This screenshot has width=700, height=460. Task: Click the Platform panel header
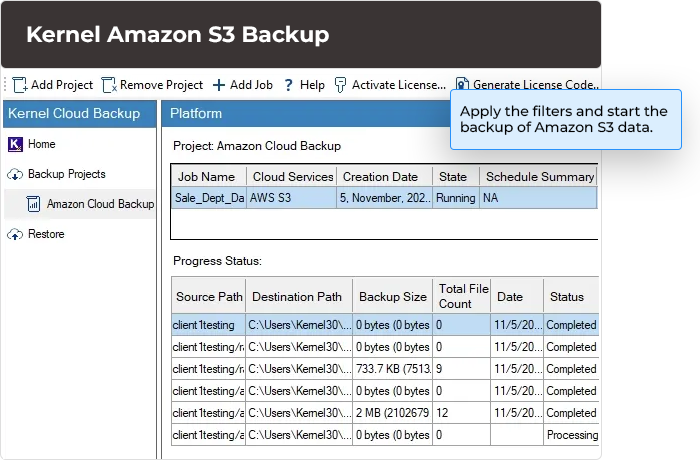[x=306, y=113]
